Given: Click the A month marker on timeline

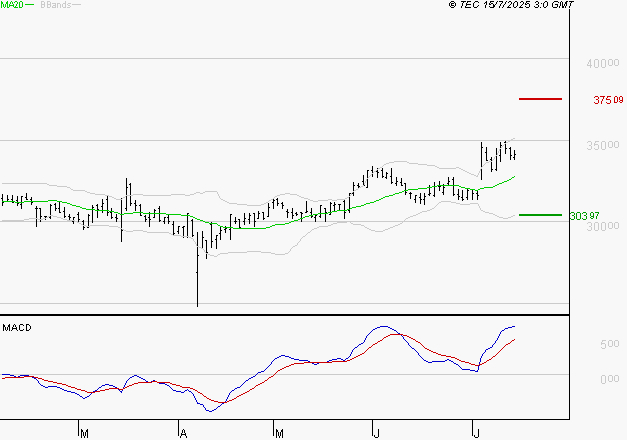Looking at the screenshot, I should [183, 433].
